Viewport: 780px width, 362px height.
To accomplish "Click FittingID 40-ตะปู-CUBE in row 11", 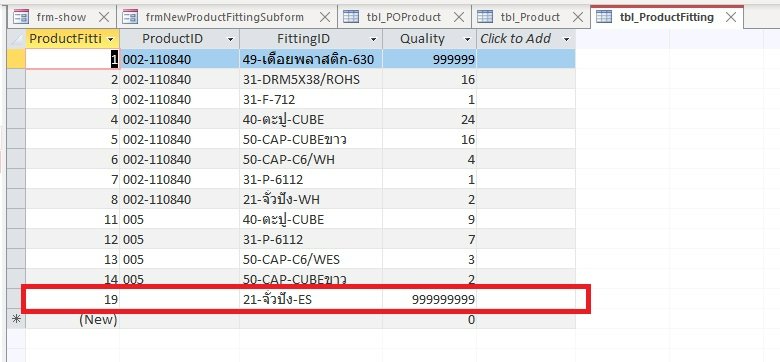I will pos(311,219).
